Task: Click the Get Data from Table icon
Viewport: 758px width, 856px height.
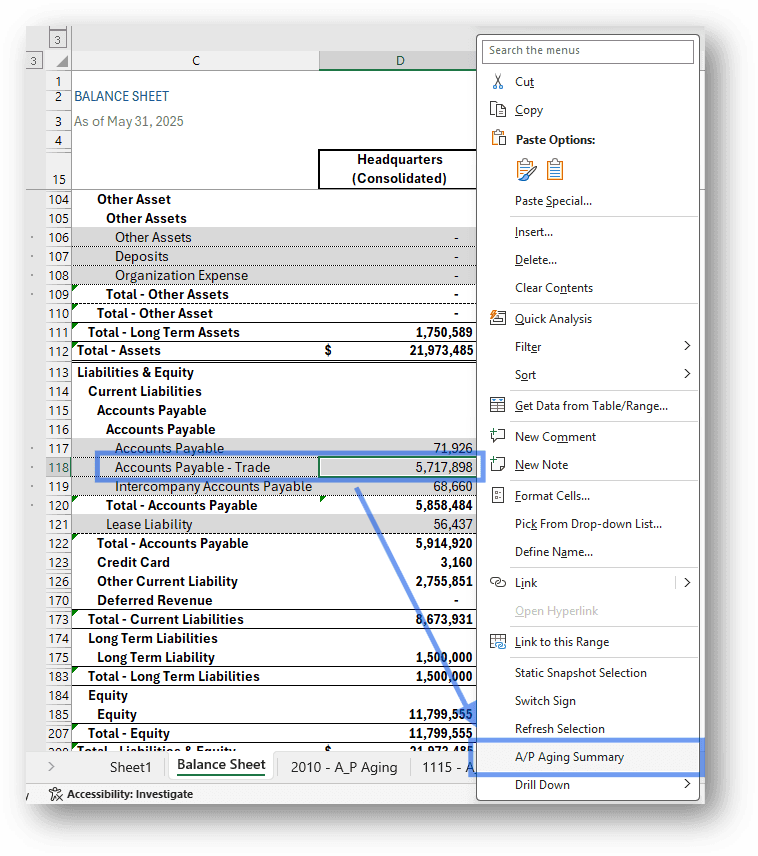Action: [x=498, y=405]
